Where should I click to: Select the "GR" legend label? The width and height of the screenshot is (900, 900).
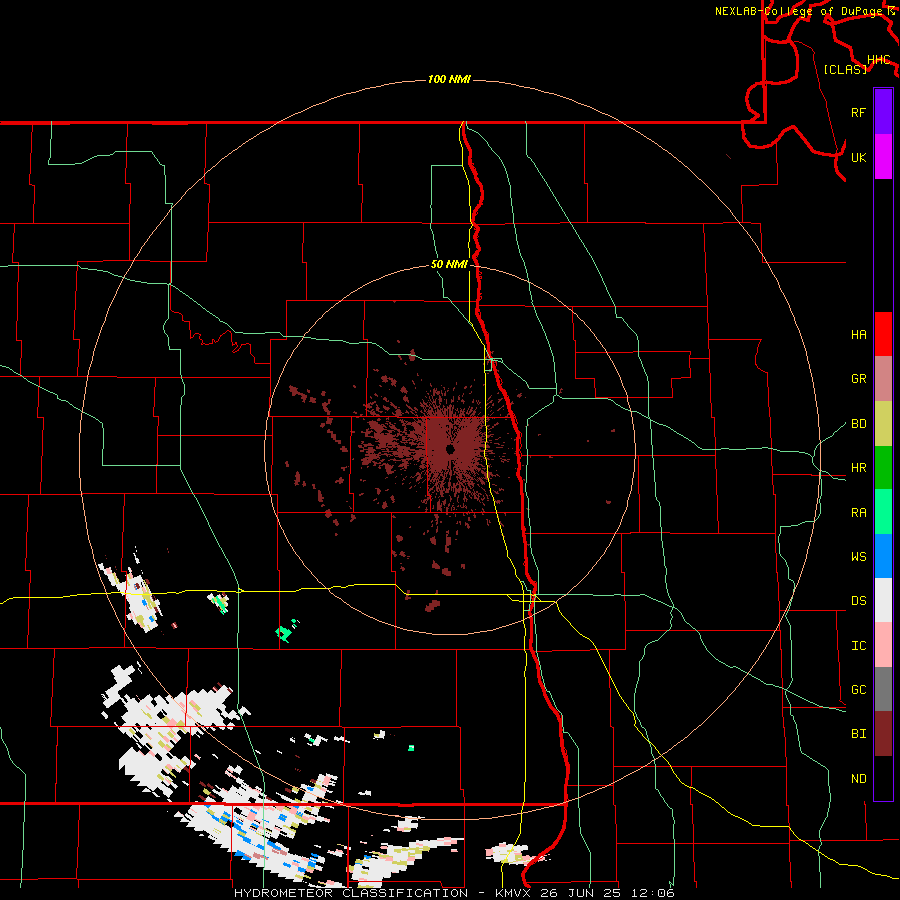pyautogui.click(x=858, y=378)
